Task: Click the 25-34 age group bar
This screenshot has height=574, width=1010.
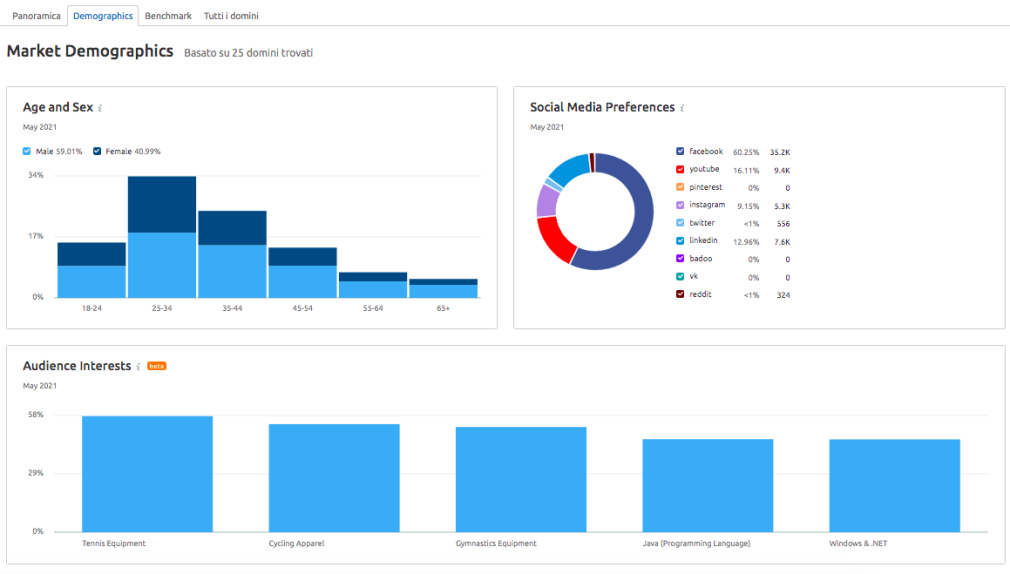Action: point(162,237)
